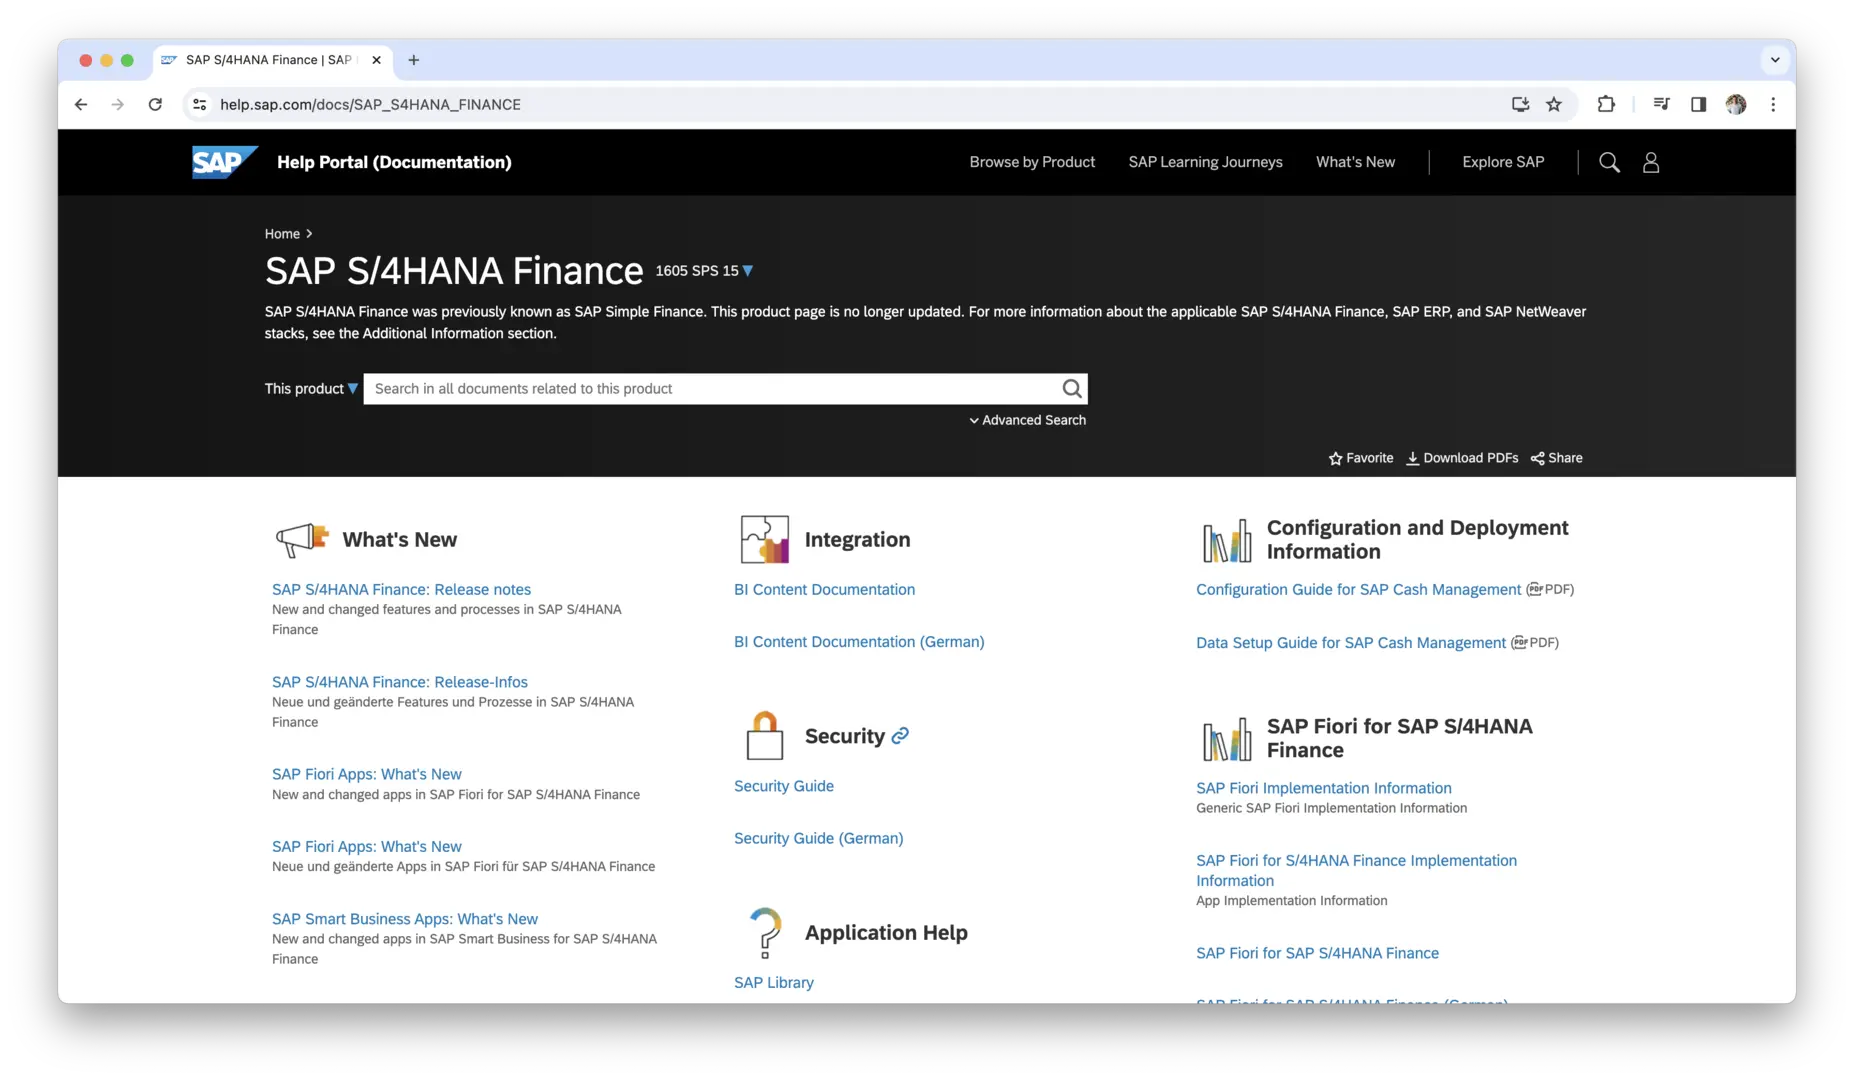Open the Chrome three-dot menu

1773,104
